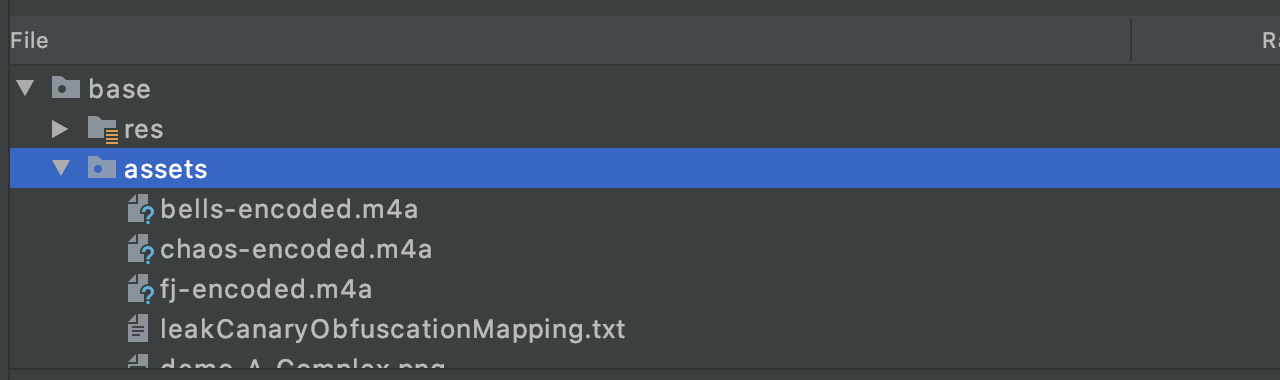The height and width of the screenshot is (380, 1280).
Task: Click the base folder icon
Action: (66, 87)
